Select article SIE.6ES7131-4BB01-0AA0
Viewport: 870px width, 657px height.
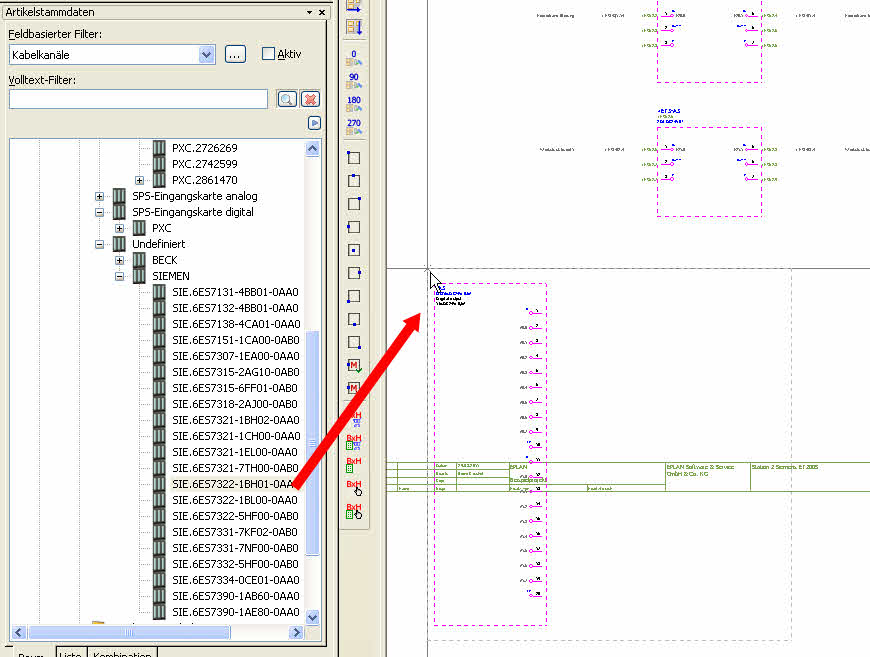(235, 292)
